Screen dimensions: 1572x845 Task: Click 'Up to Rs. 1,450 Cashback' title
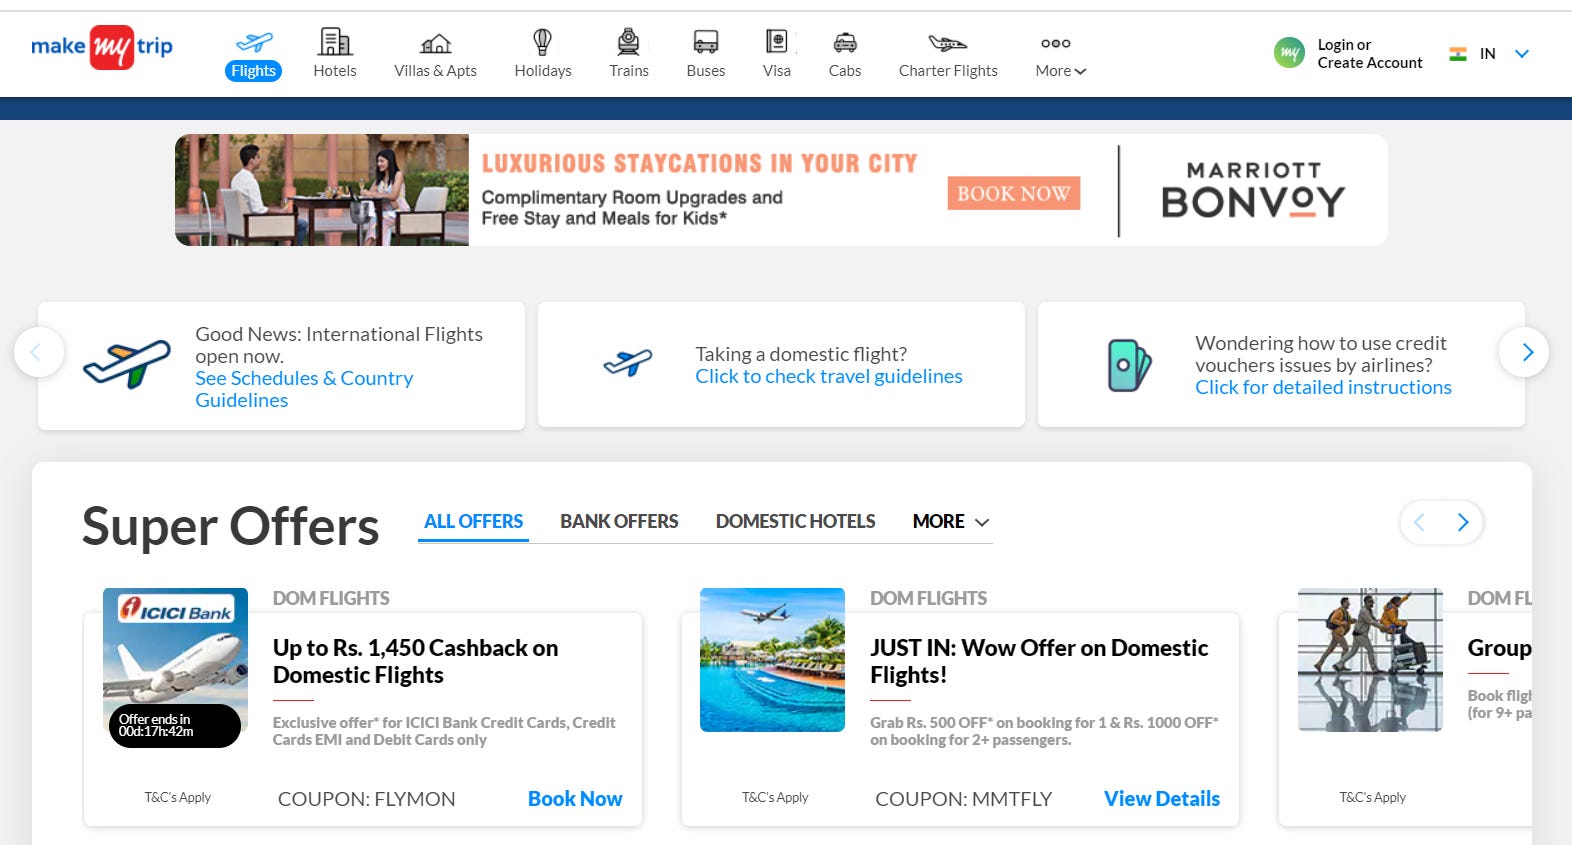[415, 661]
